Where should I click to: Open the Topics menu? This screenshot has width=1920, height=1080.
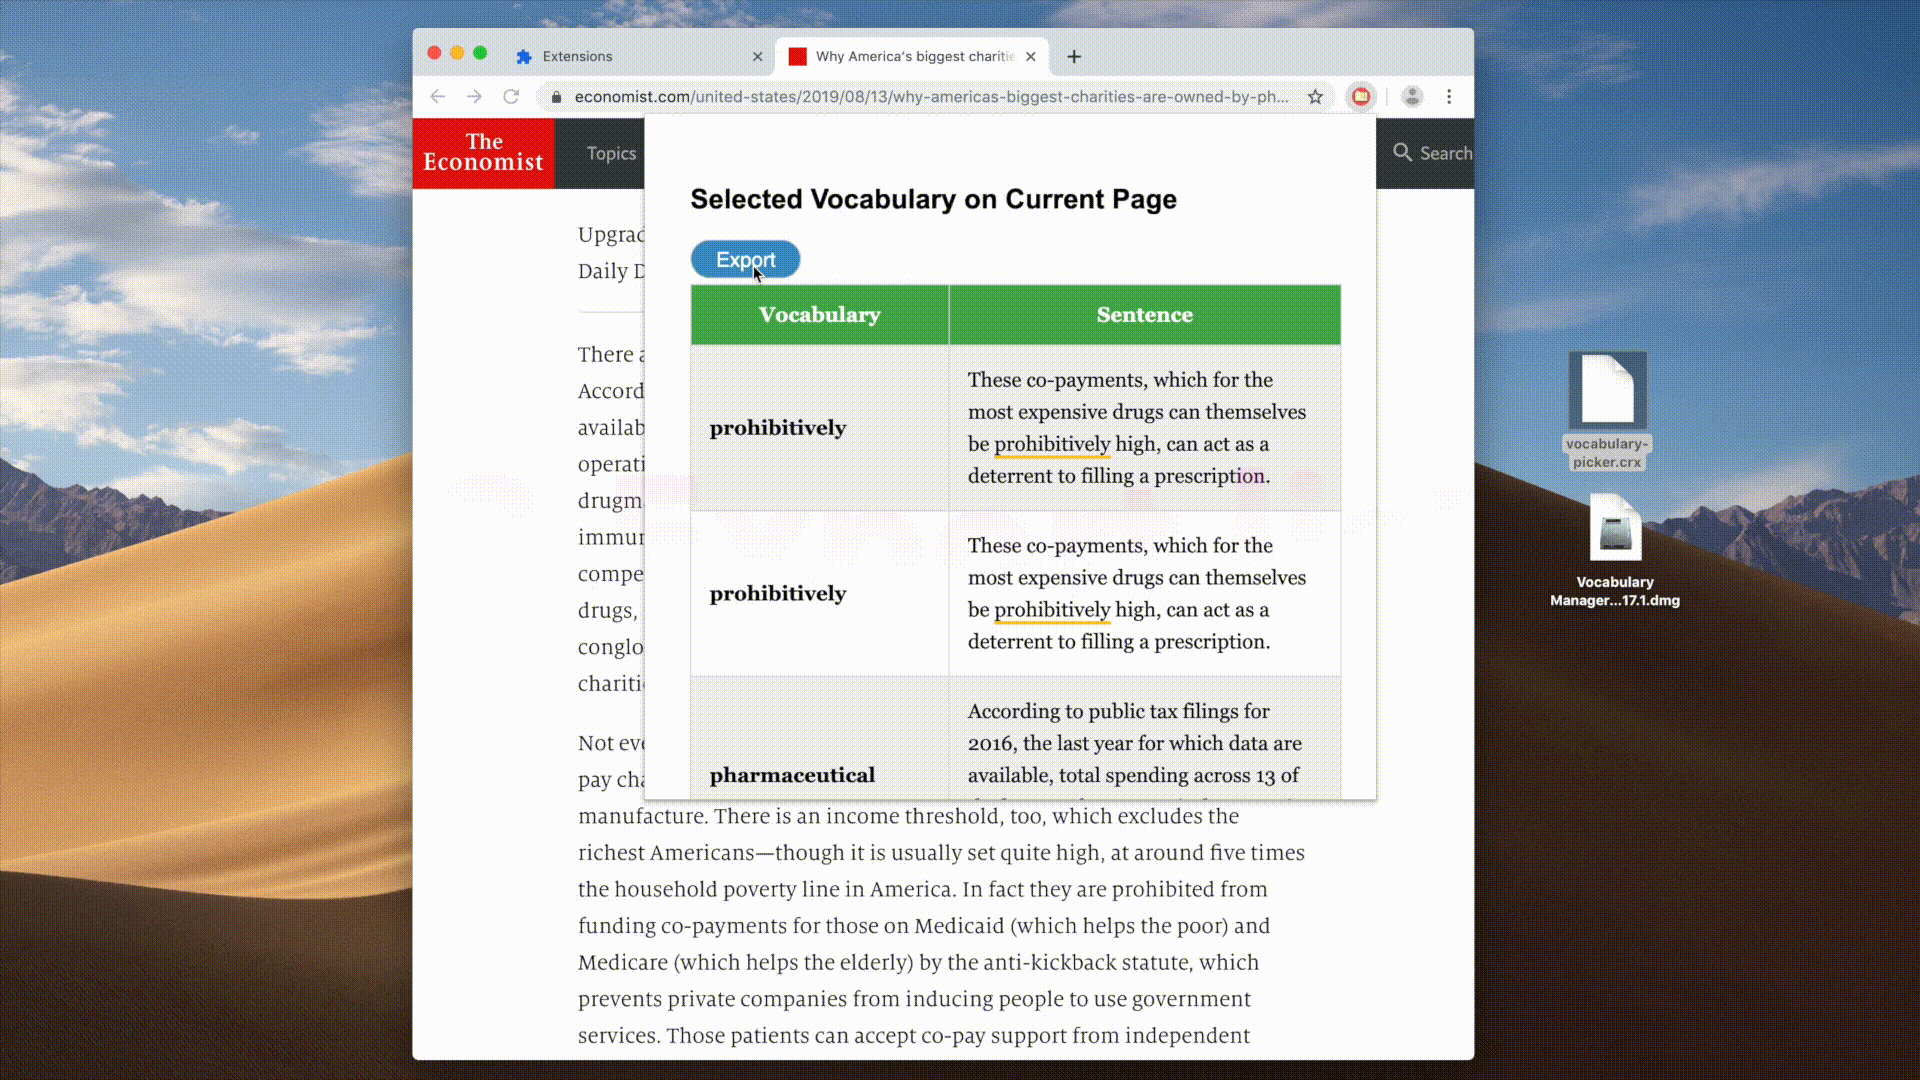(611, 153)
